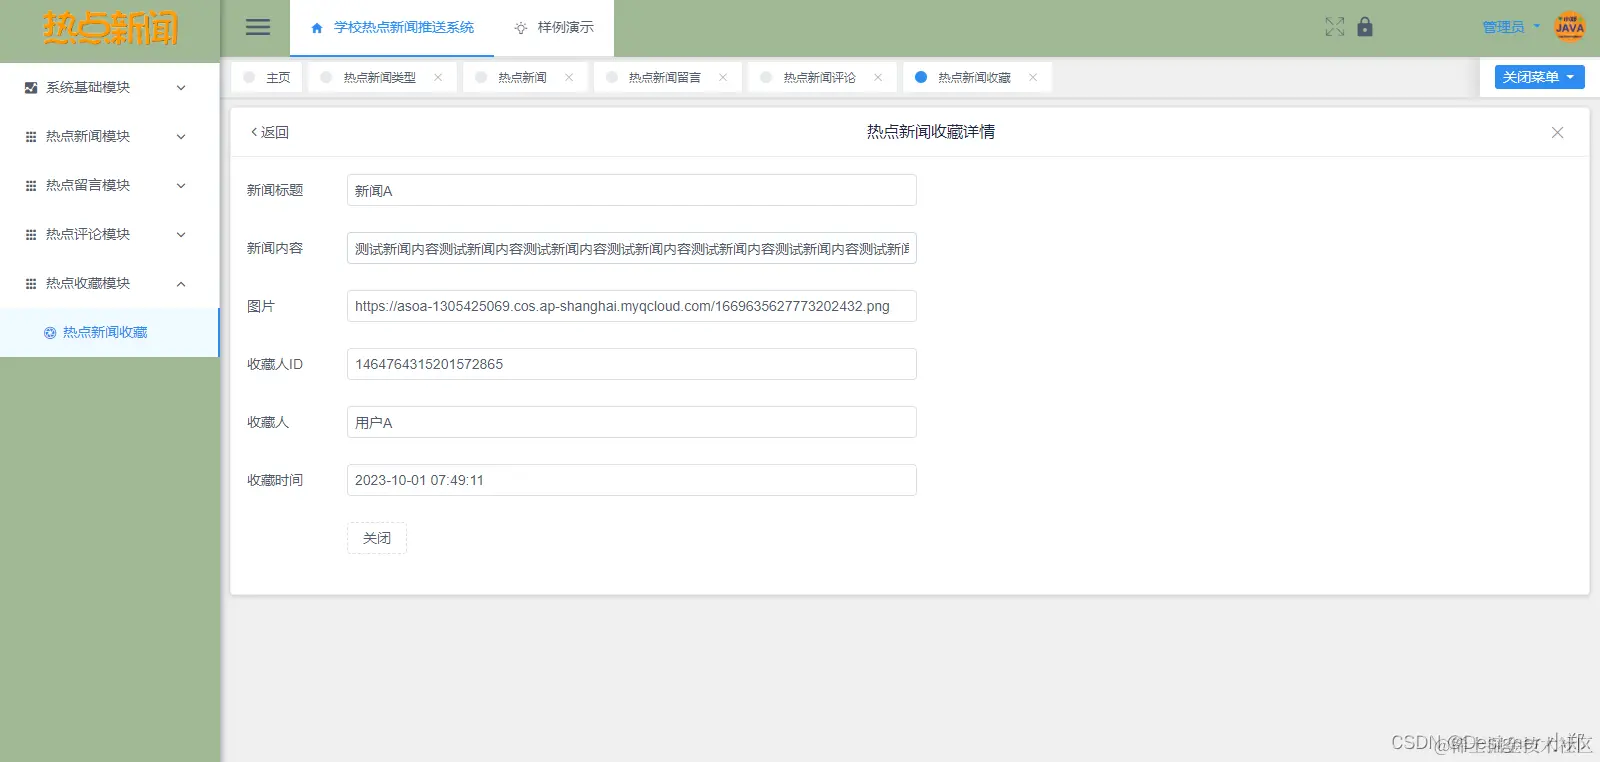Expand 热点留言模块 chevron
The width and height of the screenshot is (1600, 762).
pos(181,186)
